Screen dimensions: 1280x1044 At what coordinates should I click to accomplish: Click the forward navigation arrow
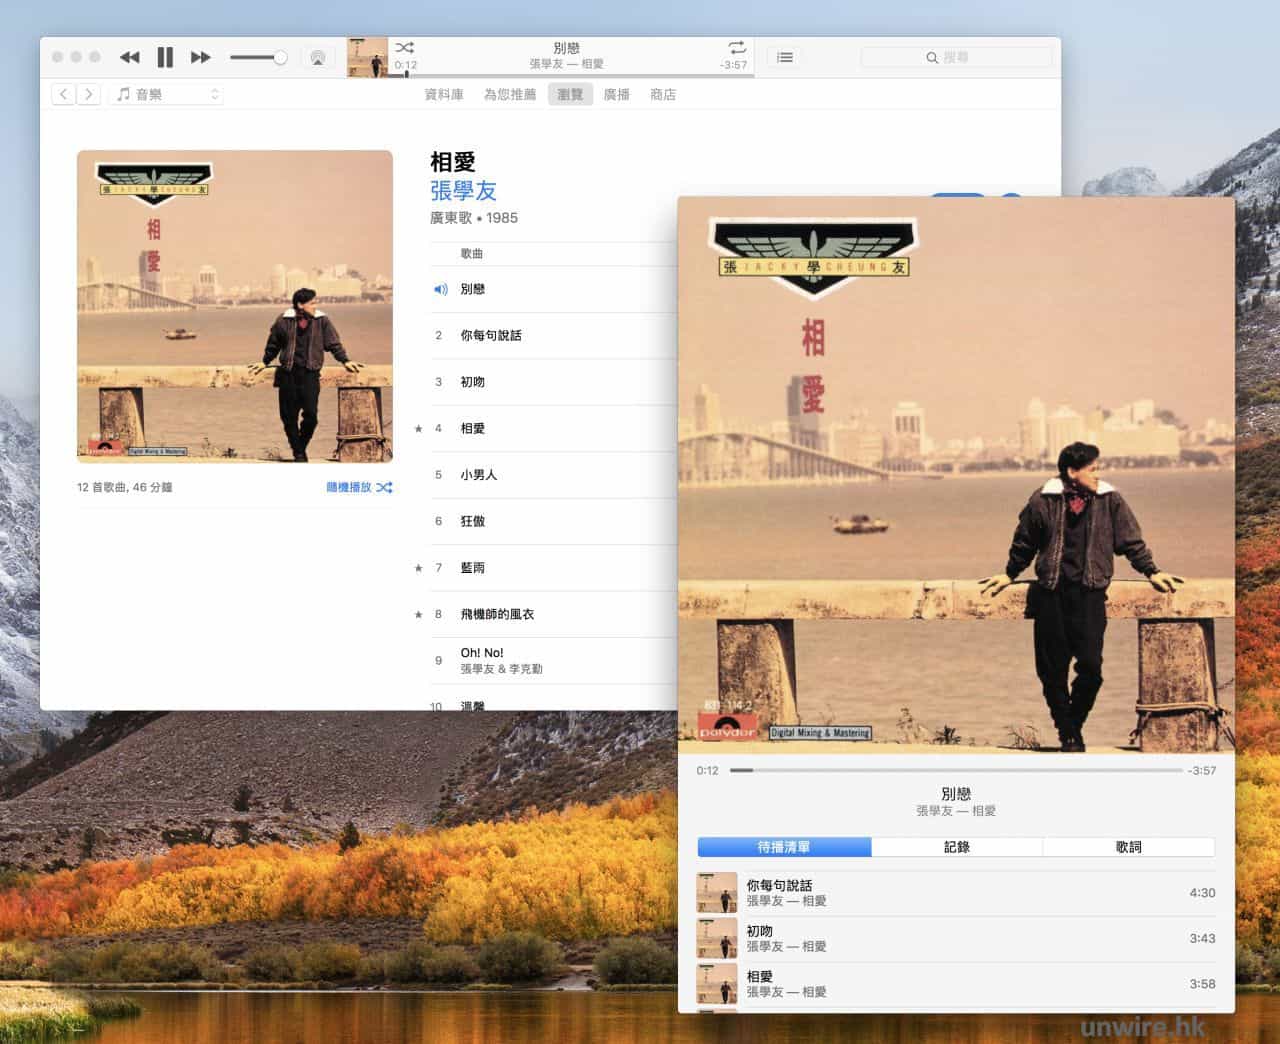tap(89, 94)
